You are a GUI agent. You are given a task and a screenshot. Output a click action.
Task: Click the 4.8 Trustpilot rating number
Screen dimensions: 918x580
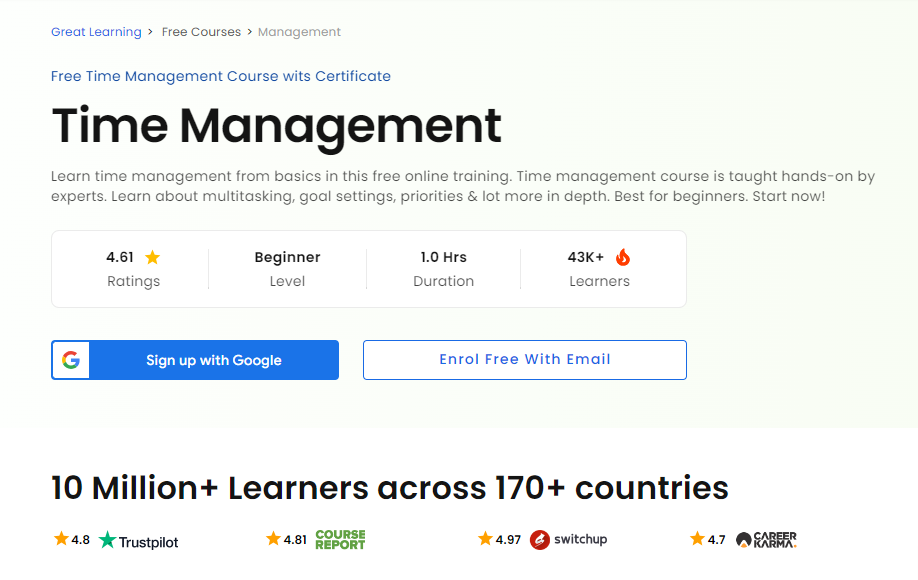(81, 540)
